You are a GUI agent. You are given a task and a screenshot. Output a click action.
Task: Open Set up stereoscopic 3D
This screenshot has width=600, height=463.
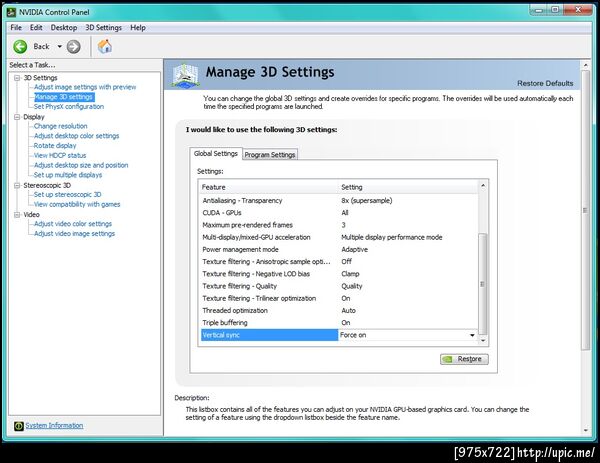67,194
